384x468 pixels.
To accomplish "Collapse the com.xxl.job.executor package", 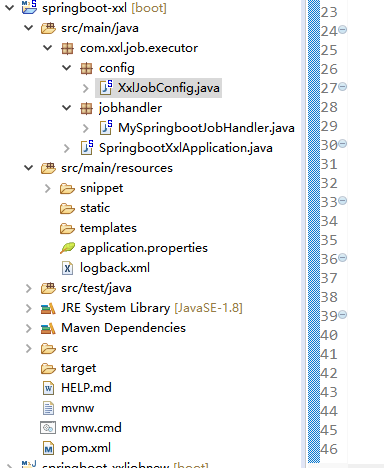I will click(48, 48).
